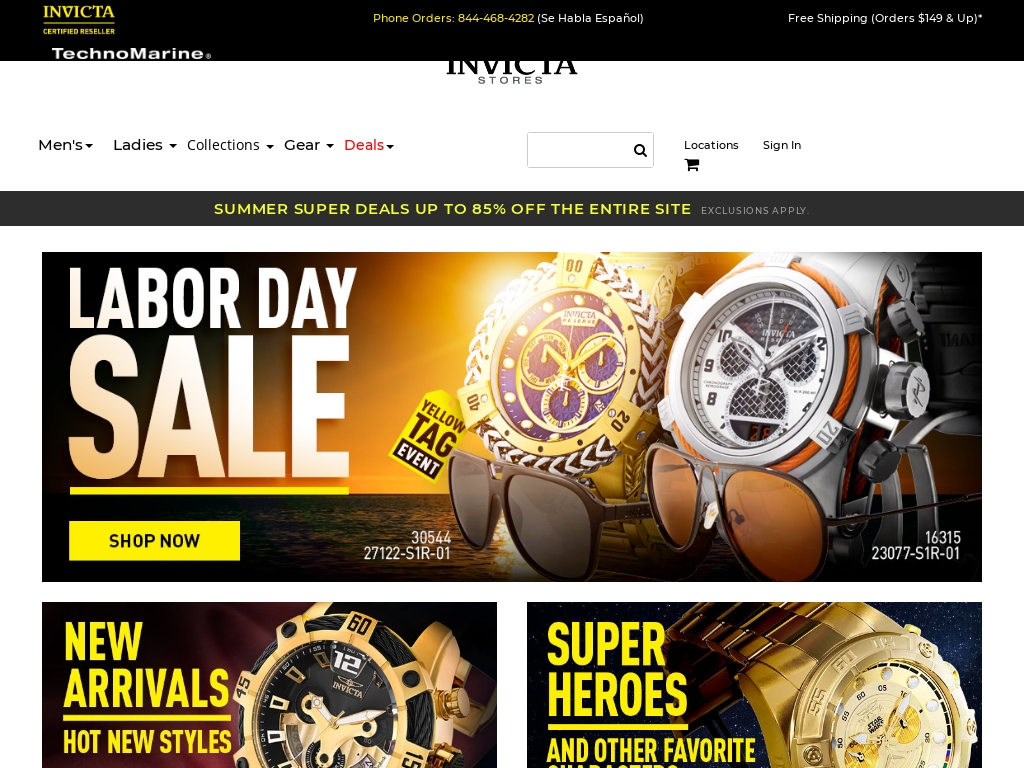Open the red Deals menu
1024x768 pixels.
tap(368, 145)
